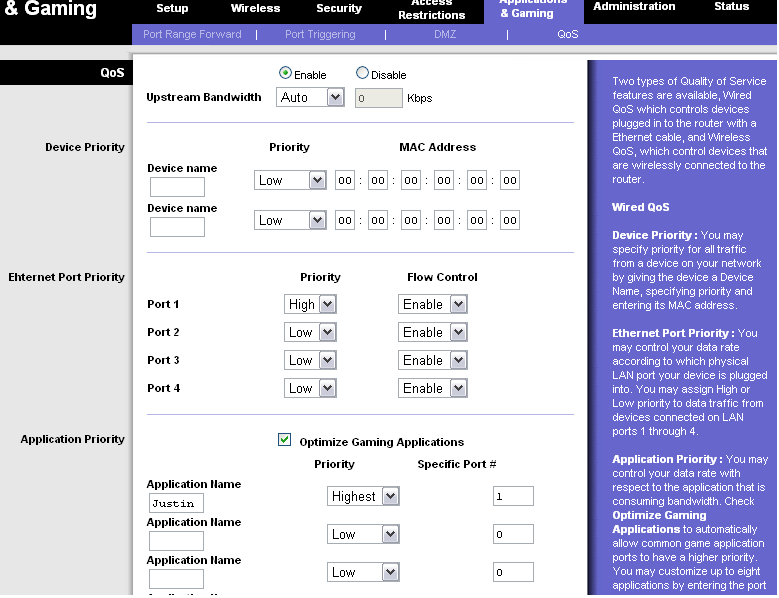This screenshot has height=598, width=779.
Task: Open Port 3 priority dropdown
Action: pyautogui.click(x=310, y=360)
